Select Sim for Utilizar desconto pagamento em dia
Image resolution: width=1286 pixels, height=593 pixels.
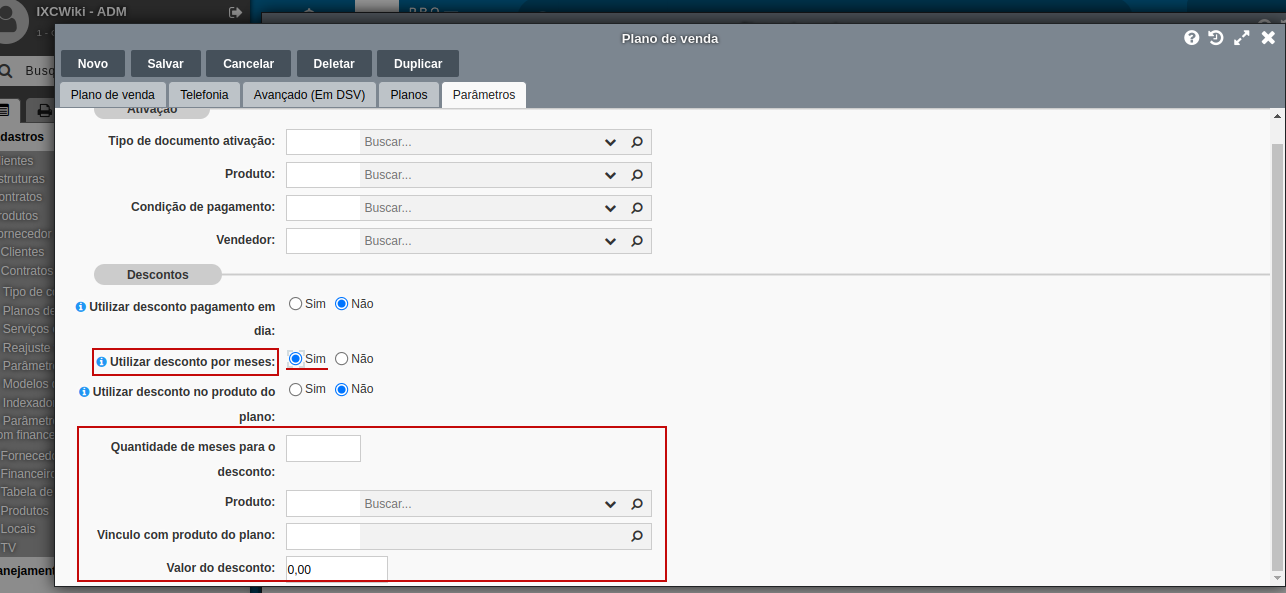coord(295,303)
